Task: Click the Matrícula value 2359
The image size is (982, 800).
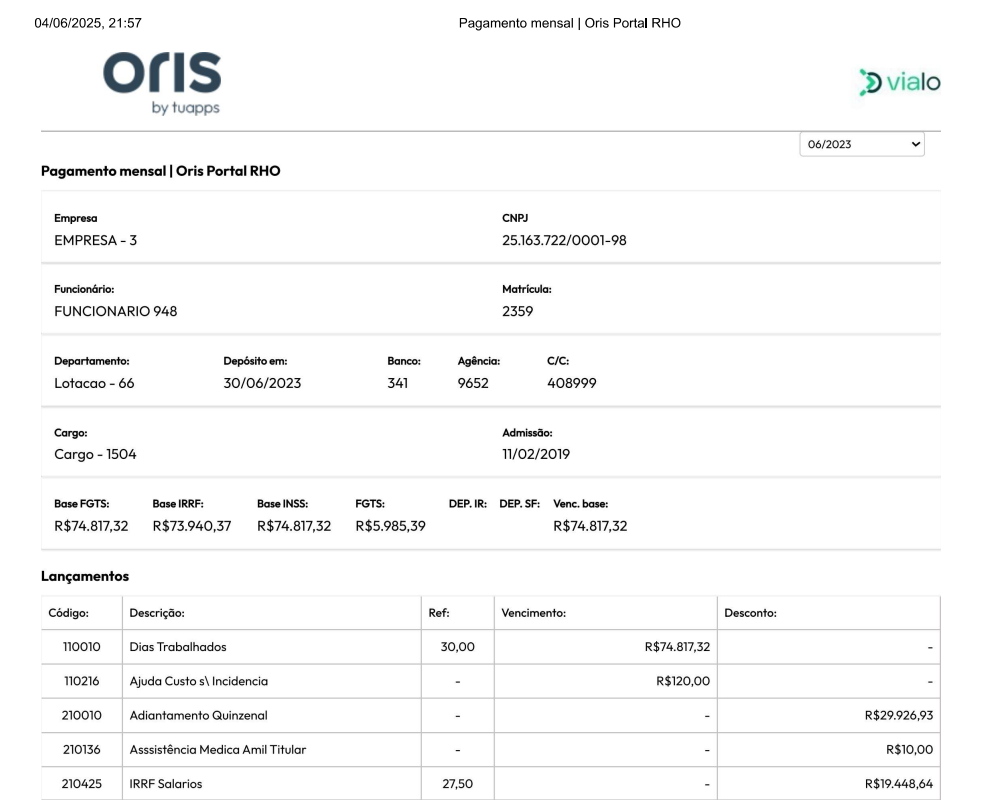Action: 517,311
